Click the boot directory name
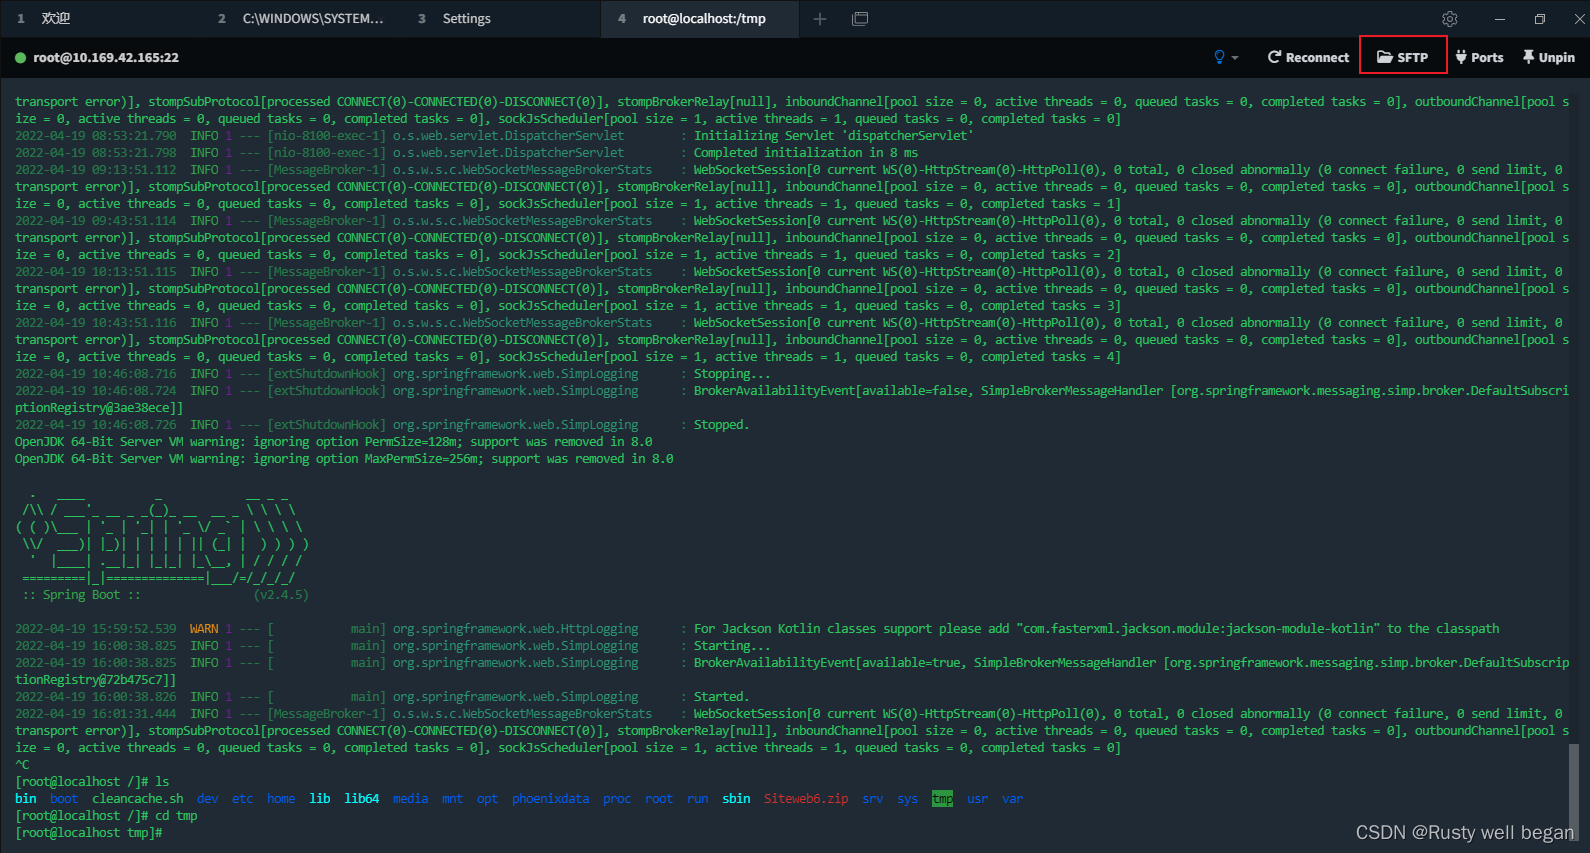 pyautogui.click(x=64, y=799)
